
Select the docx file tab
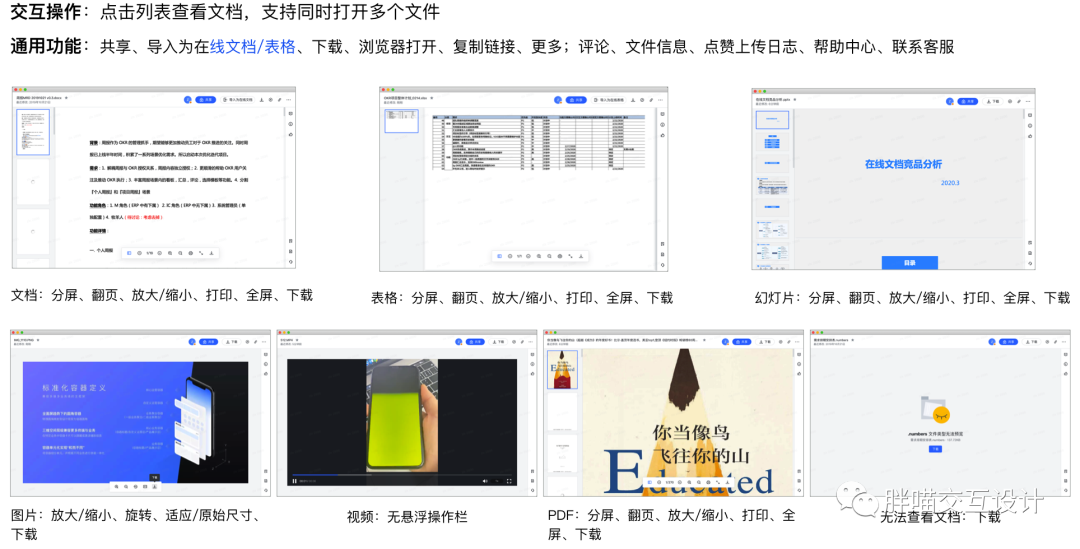click(x=39, y=99)
